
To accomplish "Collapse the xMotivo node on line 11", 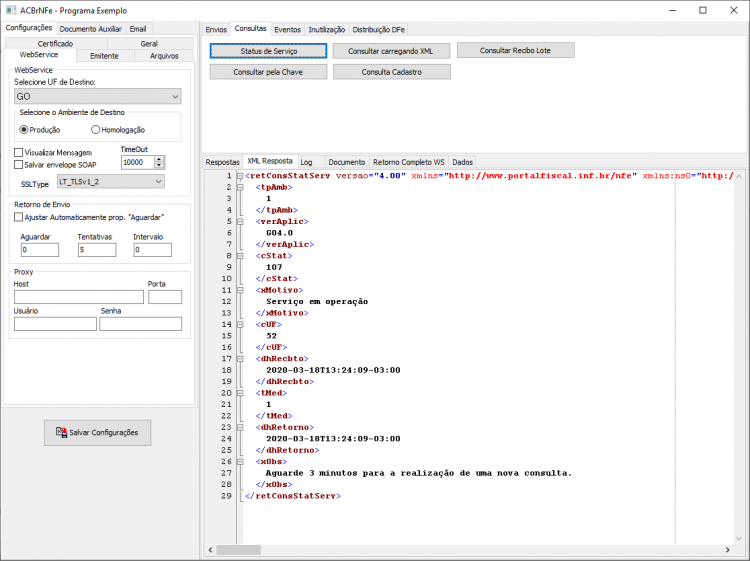I will (240, 290).
